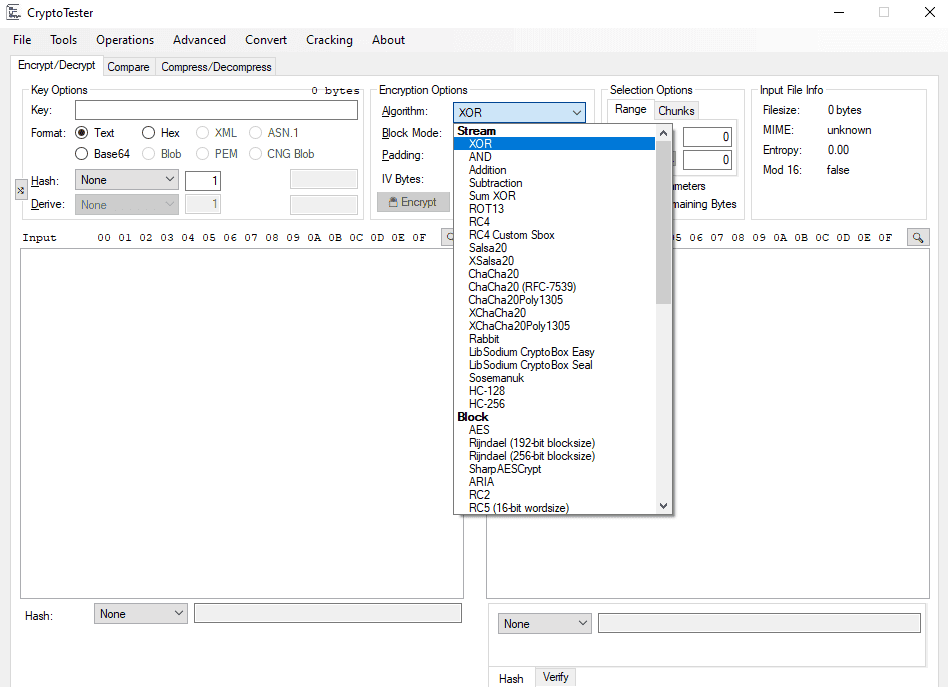The width and height of the screenshot is (948, 687).
Task: Switch to the Compress/Decompress tab
Action: pyautogui.click(x=216, y=67)
